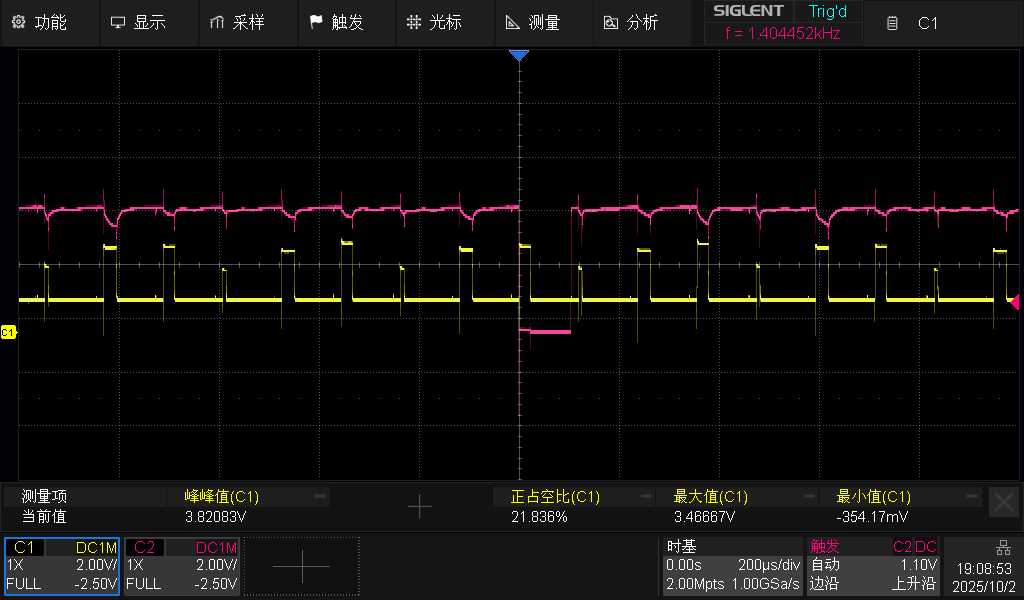
Task: Close the measurement results panel
Action: click(1003, 502)
